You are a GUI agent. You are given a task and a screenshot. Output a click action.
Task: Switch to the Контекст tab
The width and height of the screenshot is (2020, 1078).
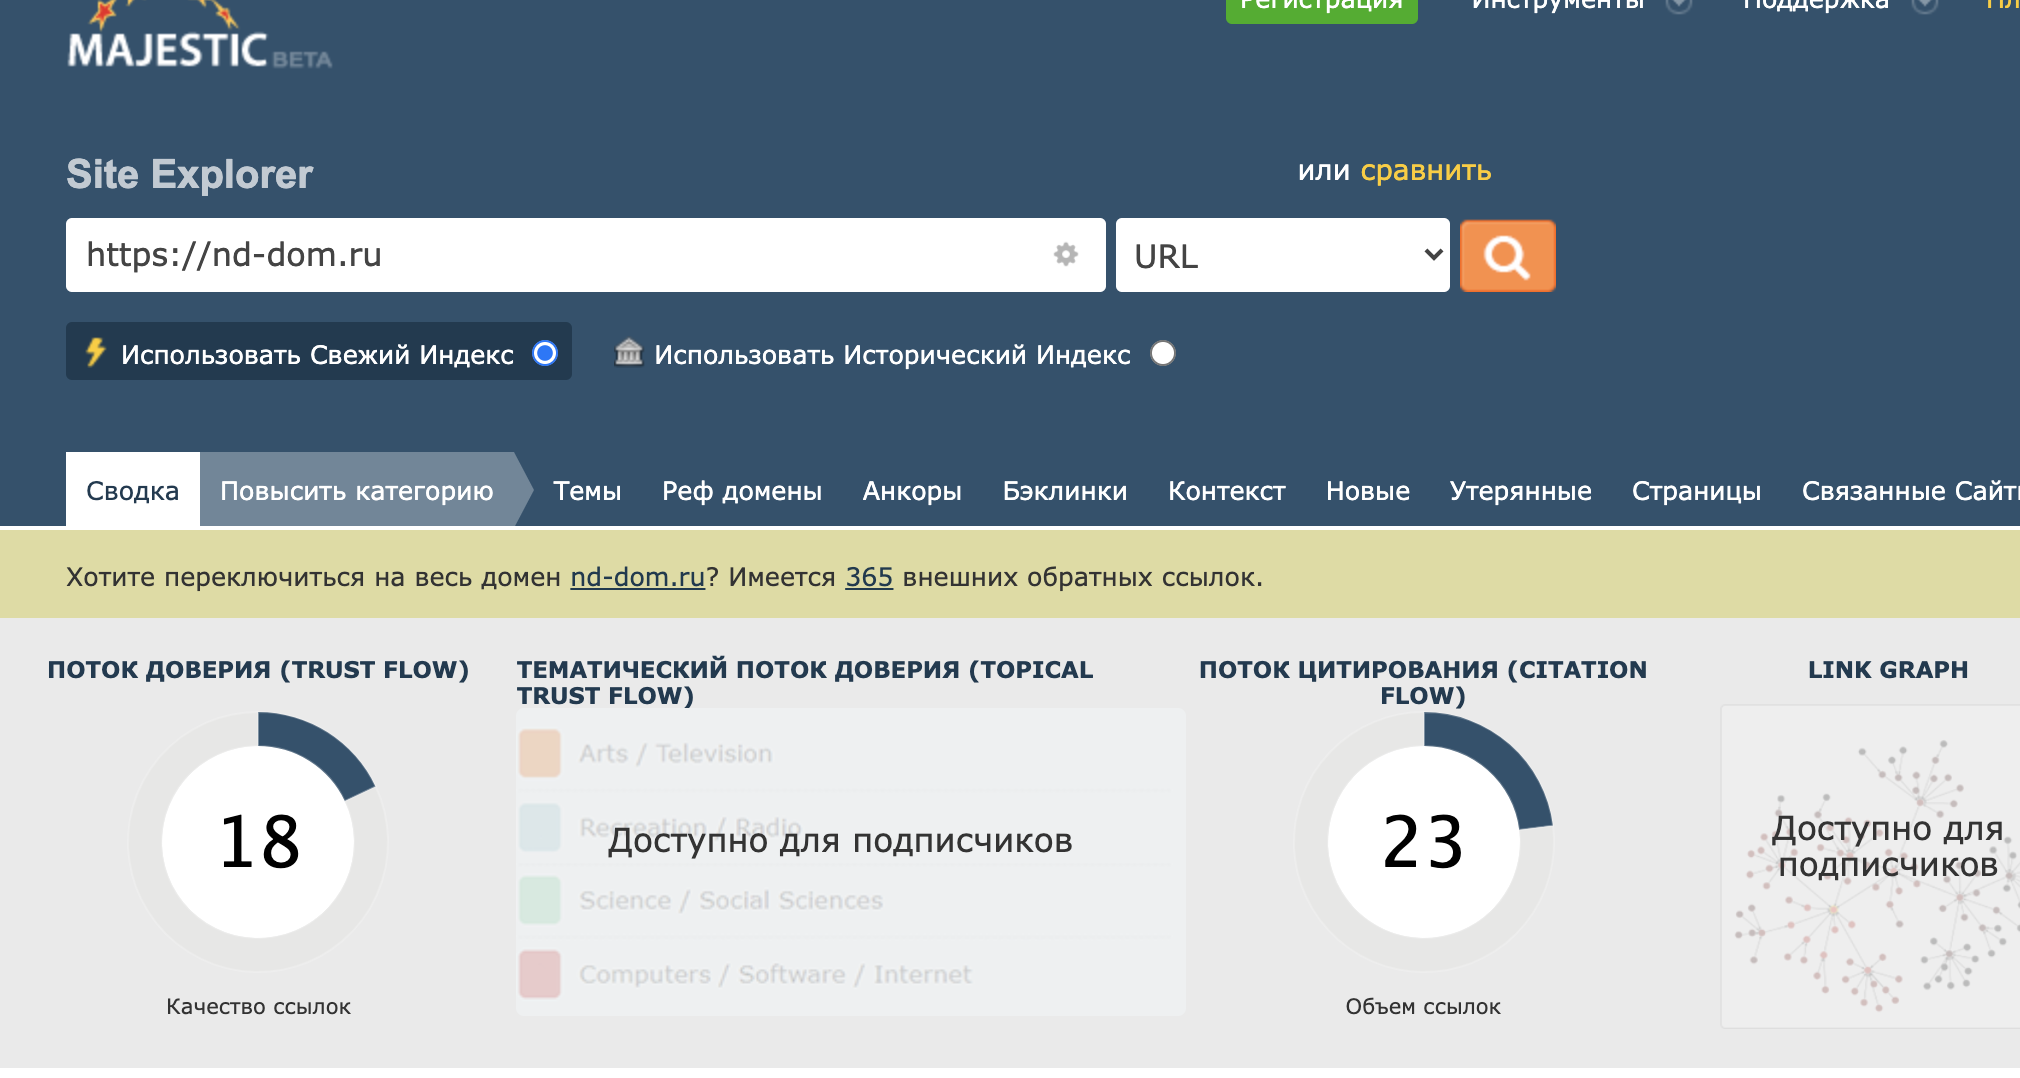coord(1227,491)
